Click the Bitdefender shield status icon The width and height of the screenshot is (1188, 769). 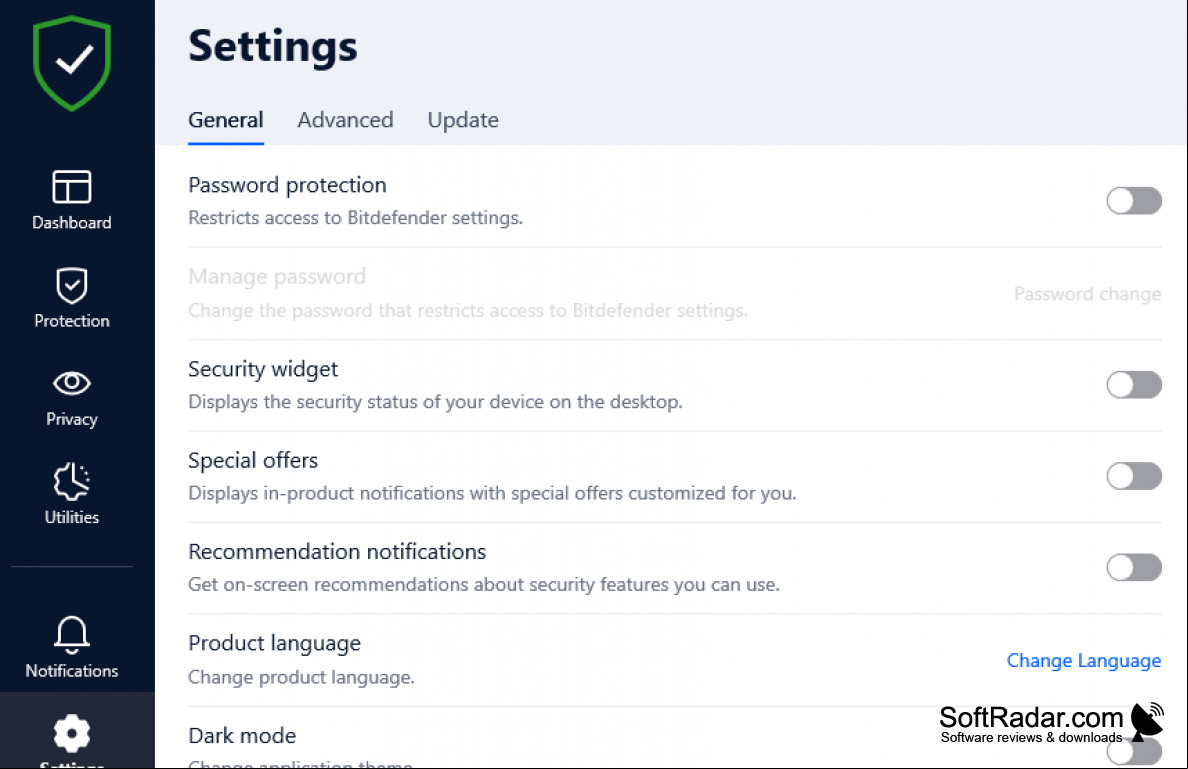[x=72, y=63]
